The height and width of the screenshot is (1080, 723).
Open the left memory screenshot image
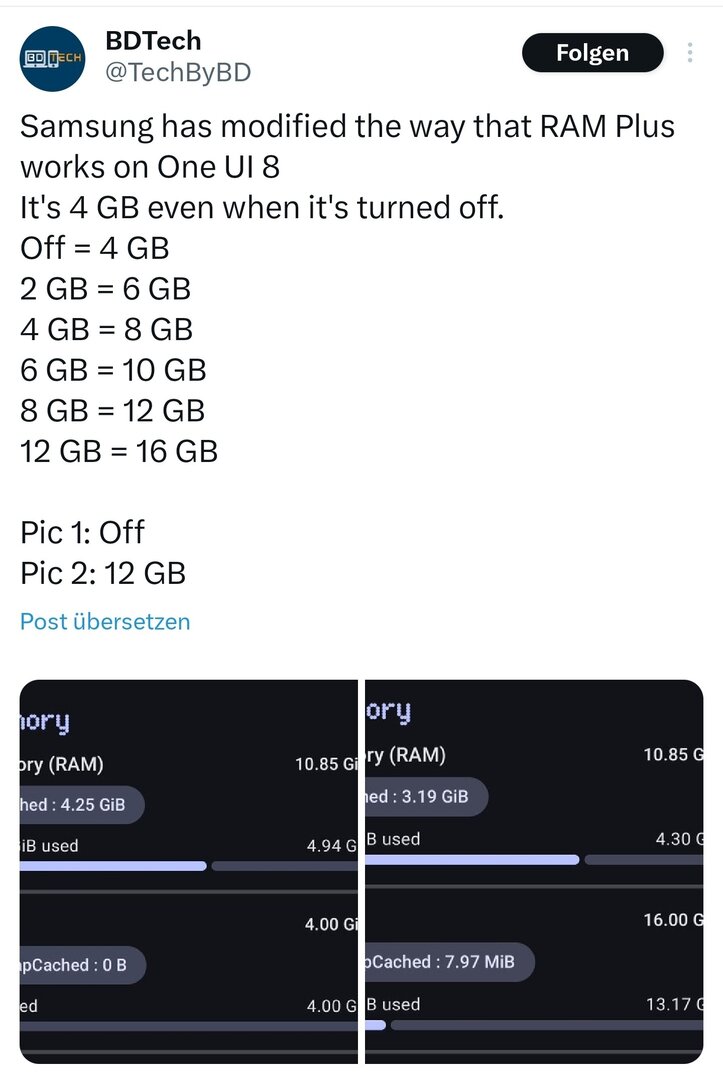point(188,870)
